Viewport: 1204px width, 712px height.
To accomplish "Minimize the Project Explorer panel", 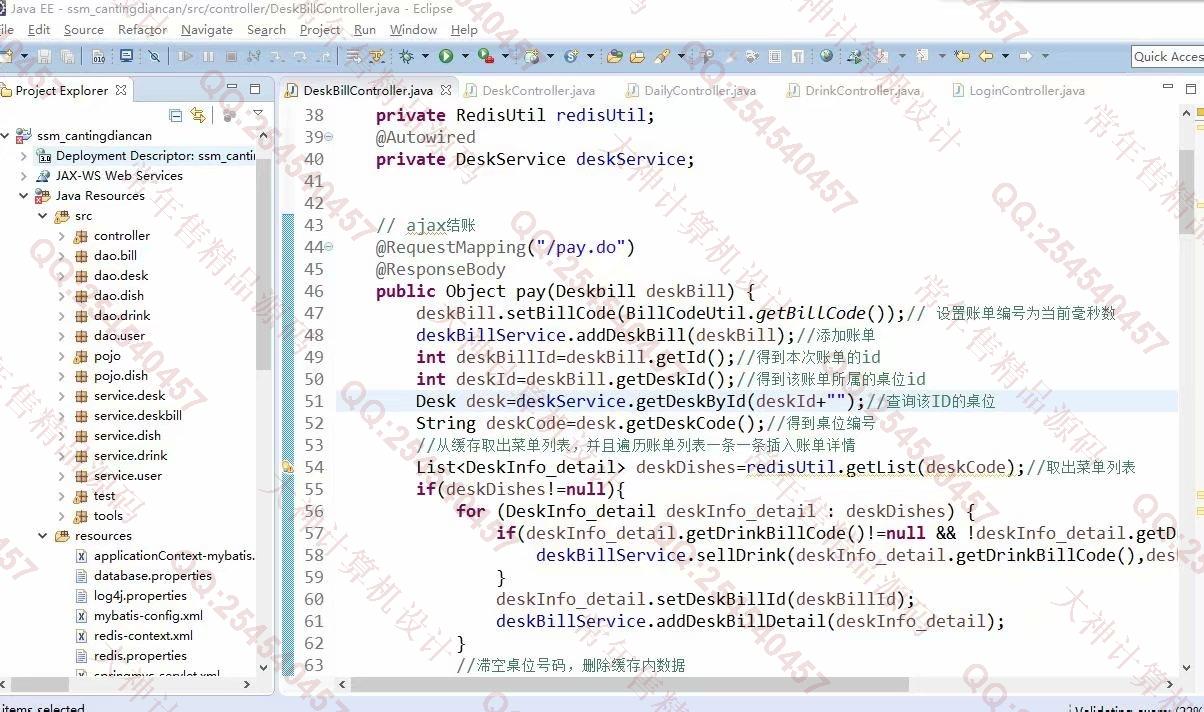I will click(x=232, y=89).
